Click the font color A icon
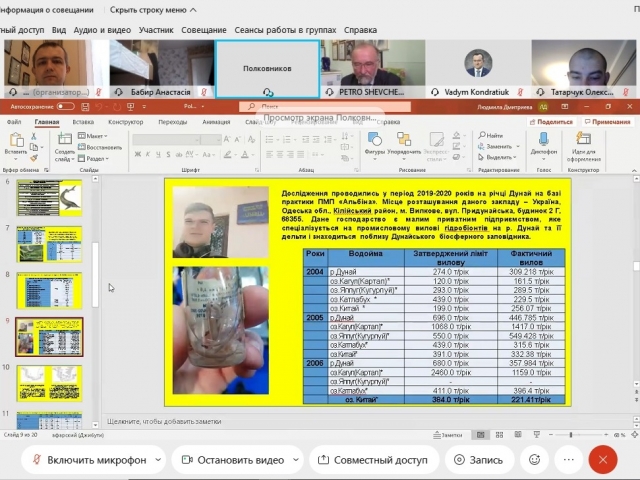 coord(244,154)
